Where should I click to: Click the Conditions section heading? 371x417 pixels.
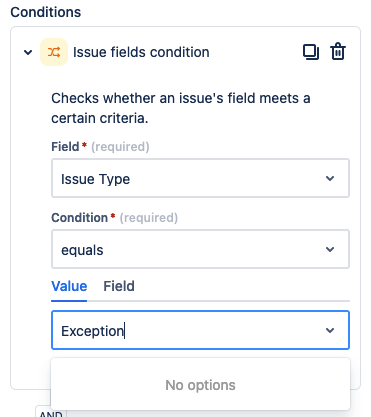46,12
